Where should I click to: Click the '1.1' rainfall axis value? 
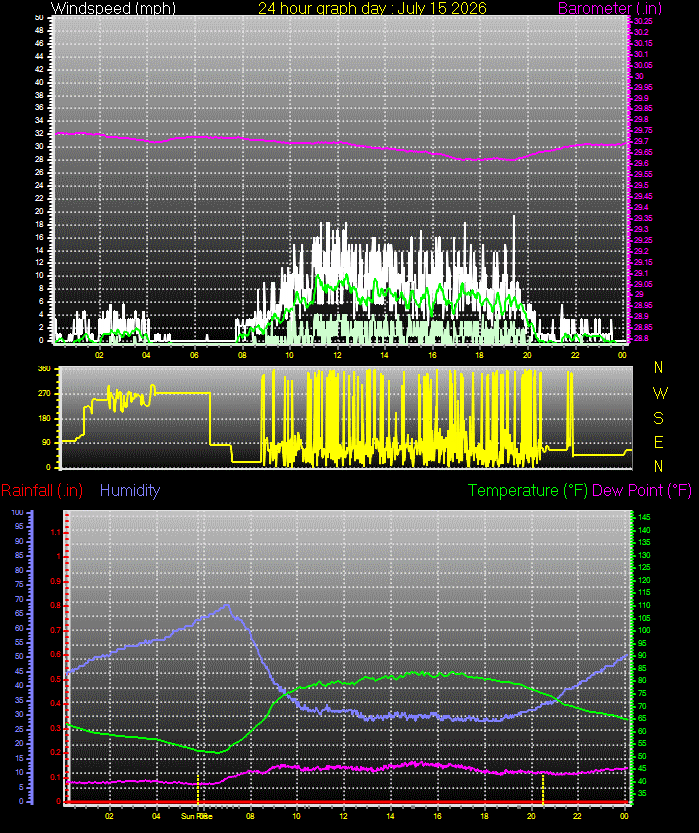(x=56, y=532)
